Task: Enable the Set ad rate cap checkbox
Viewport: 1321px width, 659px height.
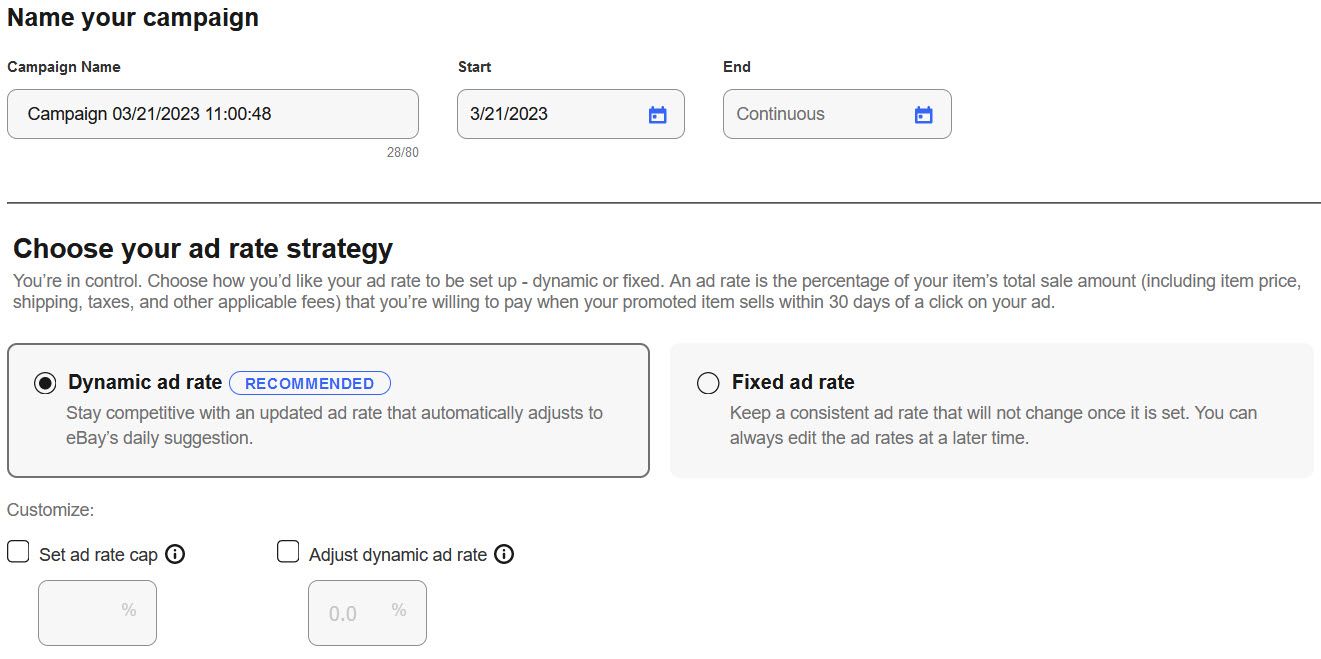Action: (x=18, y=551)
